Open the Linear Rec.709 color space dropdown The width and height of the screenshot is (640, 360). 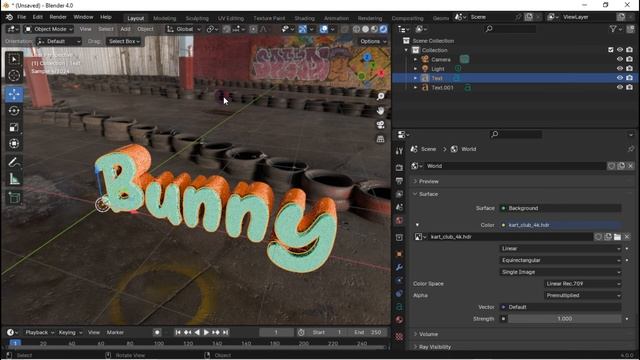coord(583,284)
